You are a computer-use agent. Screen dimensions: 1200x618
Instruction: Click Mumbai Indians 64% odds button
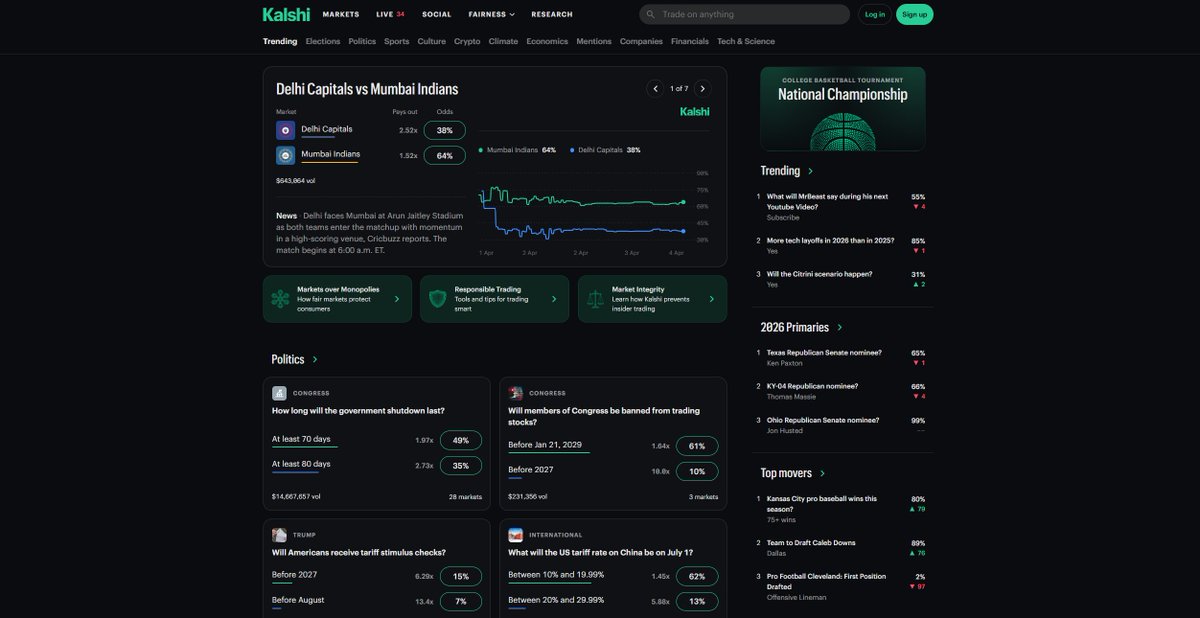pyautogui.click(x=445, y=155)
